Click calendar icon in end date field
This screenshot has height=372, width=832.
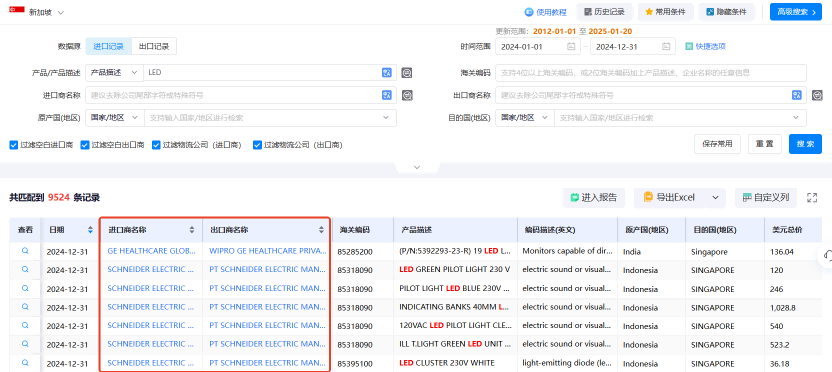click(666, 47)
